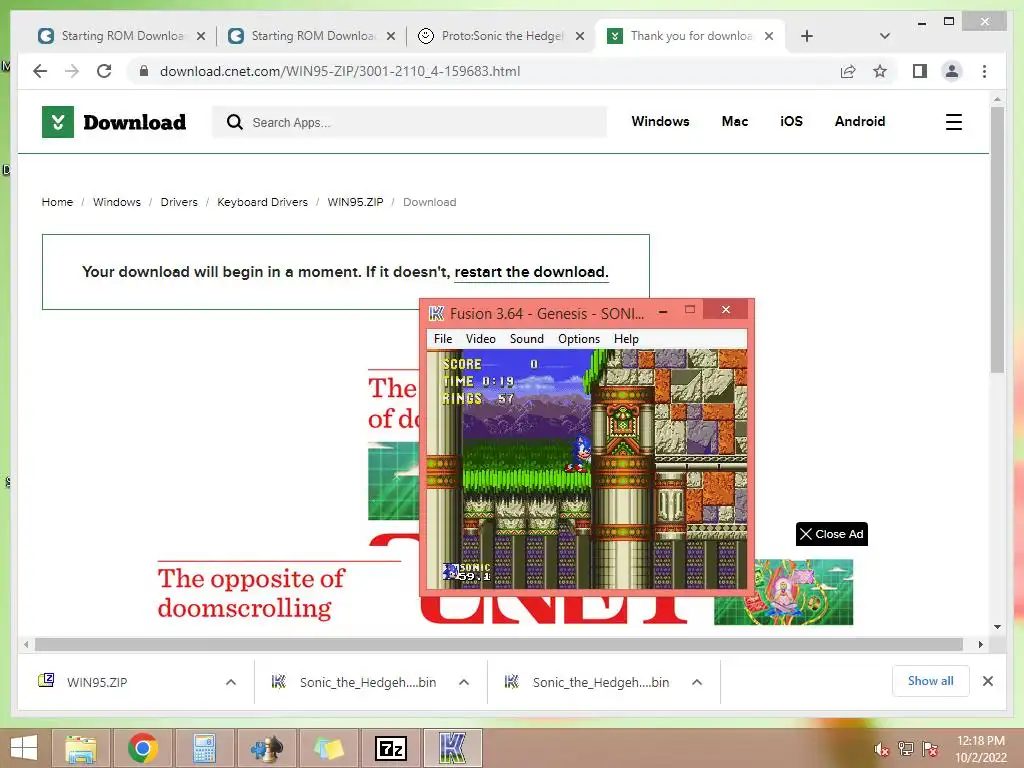Screen dimensions: 1024x768
Task: Open the iOS category link
Action: pyautogui.click(x=791, y=121)
